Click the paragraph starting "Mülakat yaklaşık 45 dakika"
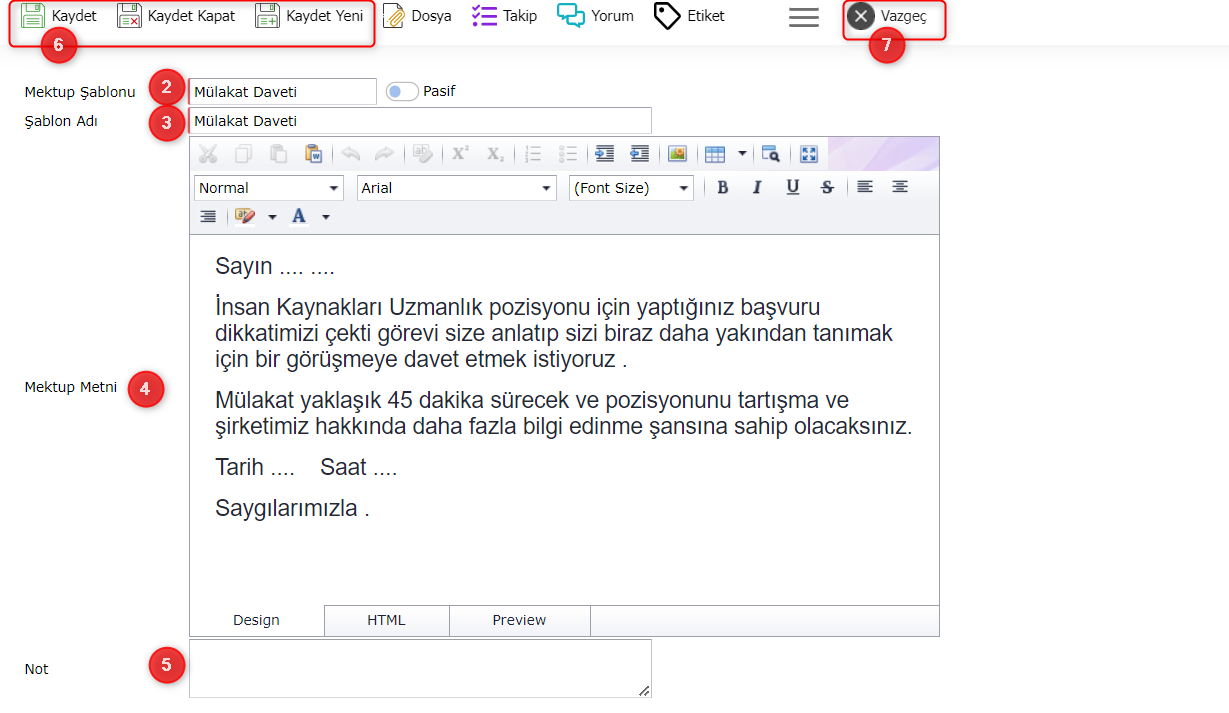The image size is (1229, 713). [564, 414]
